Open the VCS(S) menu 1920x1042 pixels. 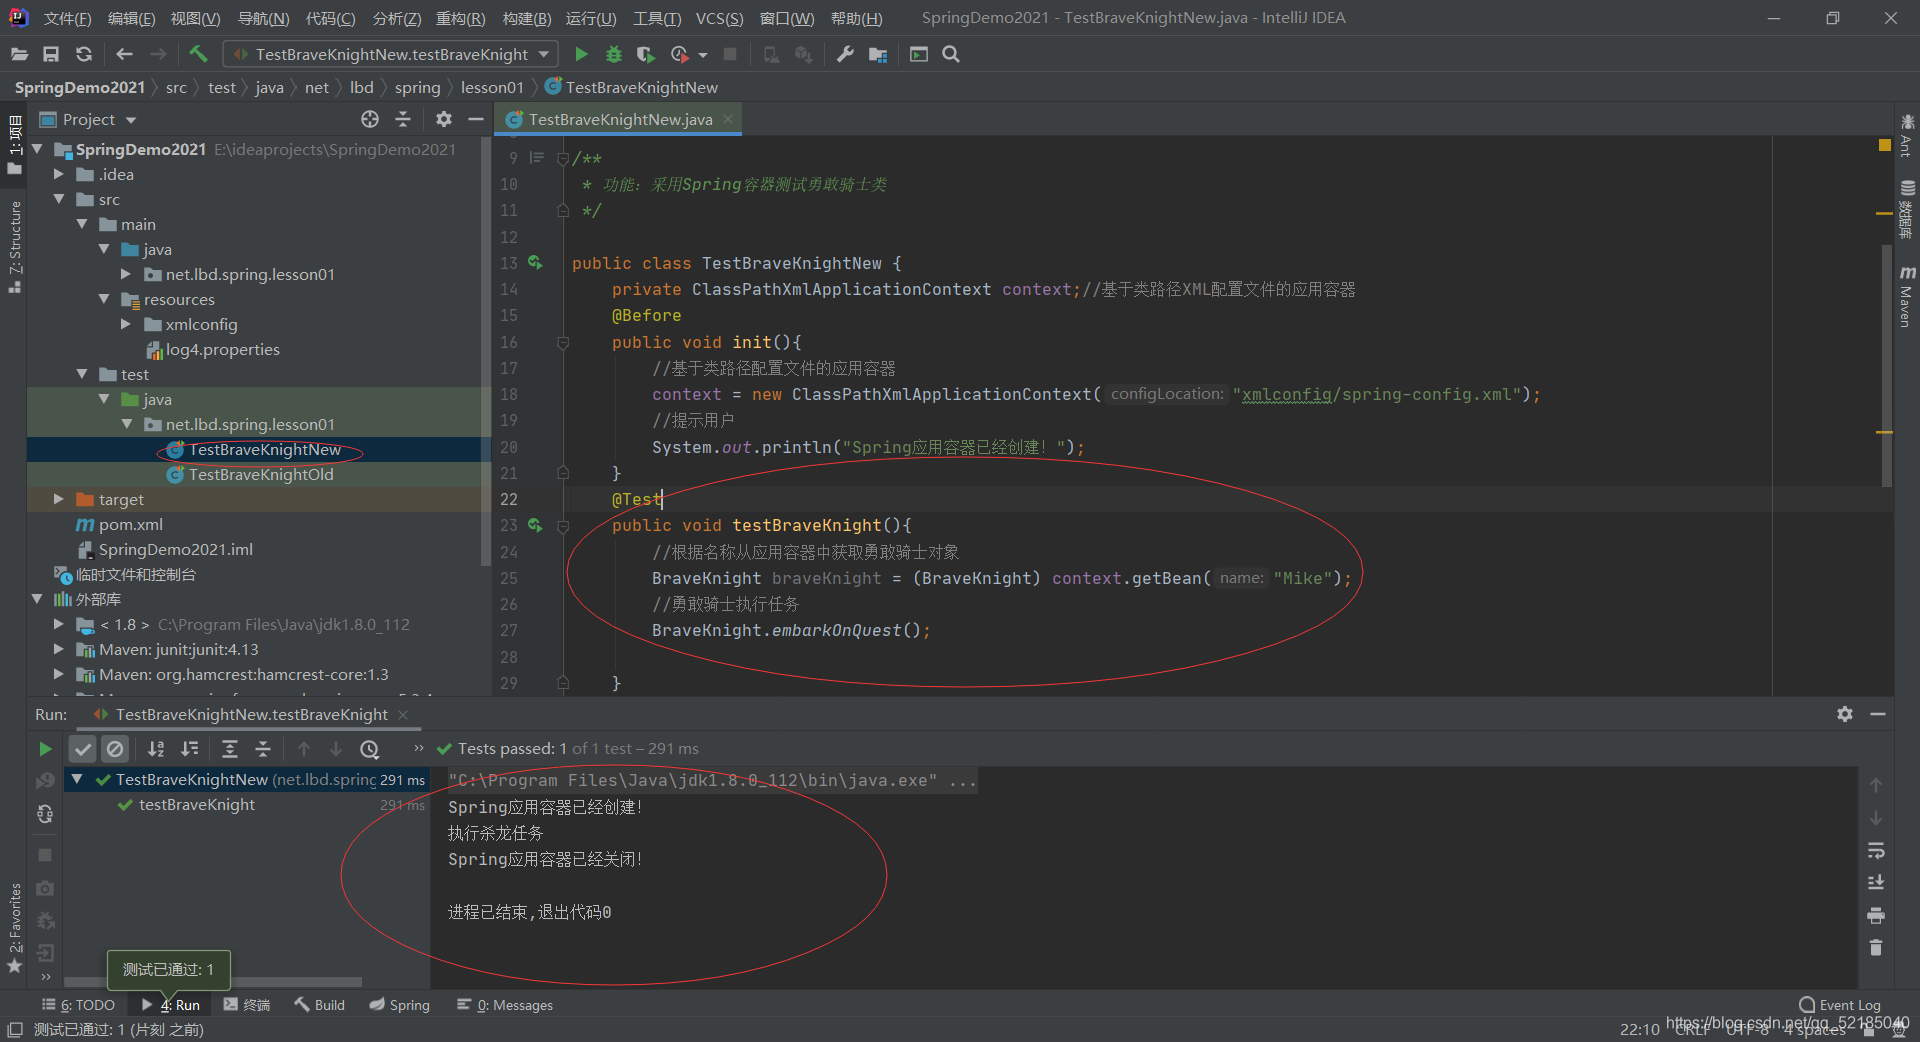coord(719,18)
